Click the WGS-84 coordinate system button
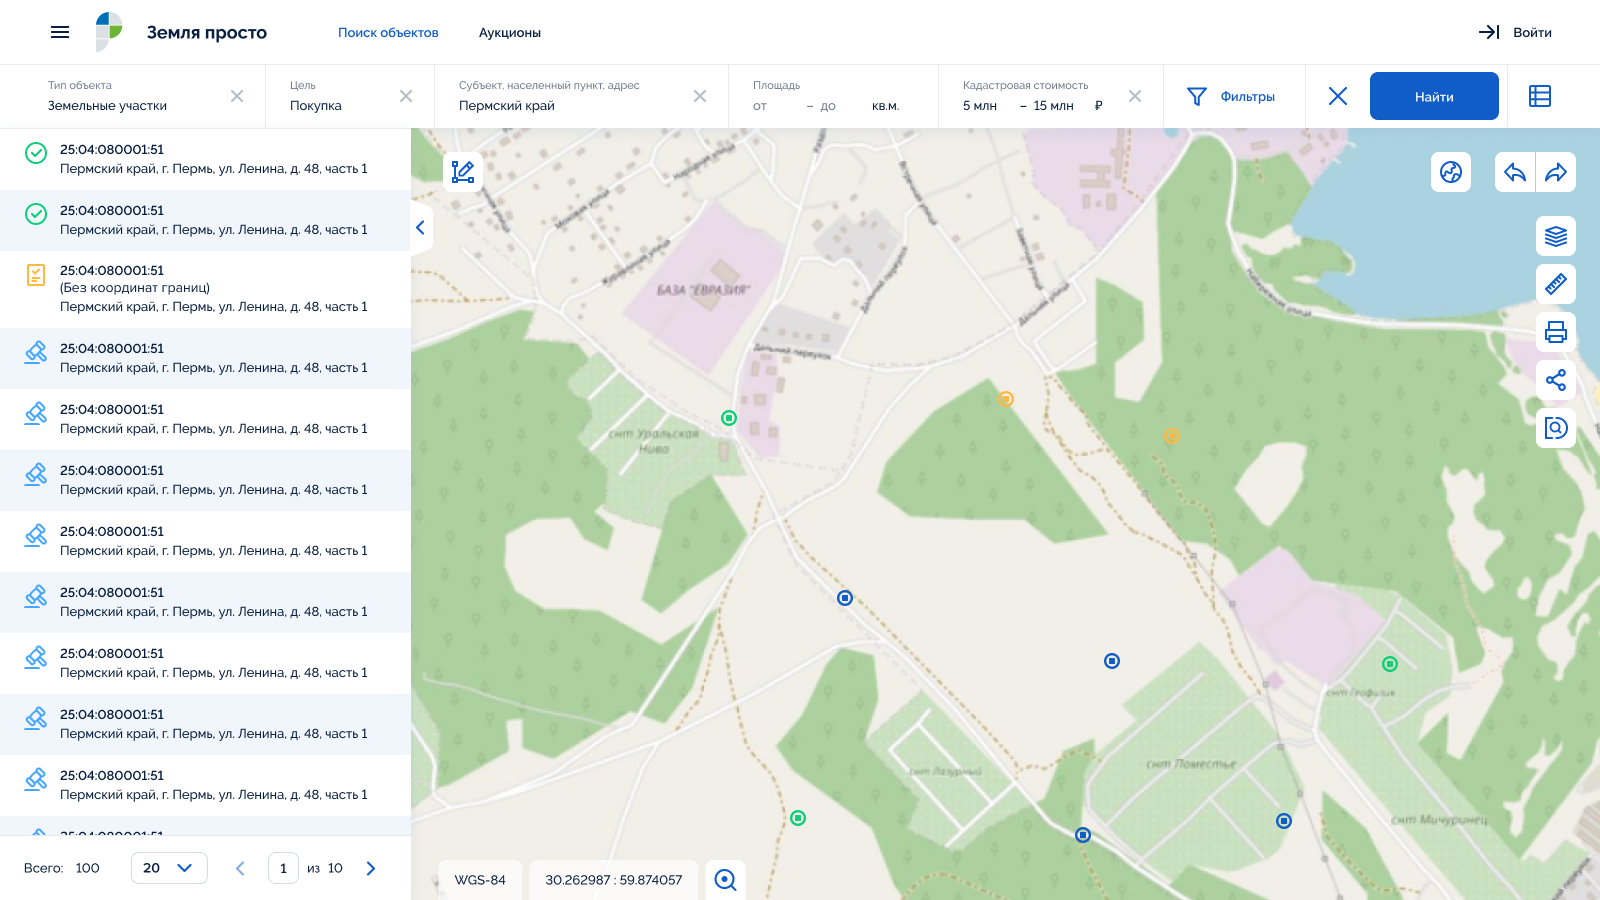 pos(480,880)
